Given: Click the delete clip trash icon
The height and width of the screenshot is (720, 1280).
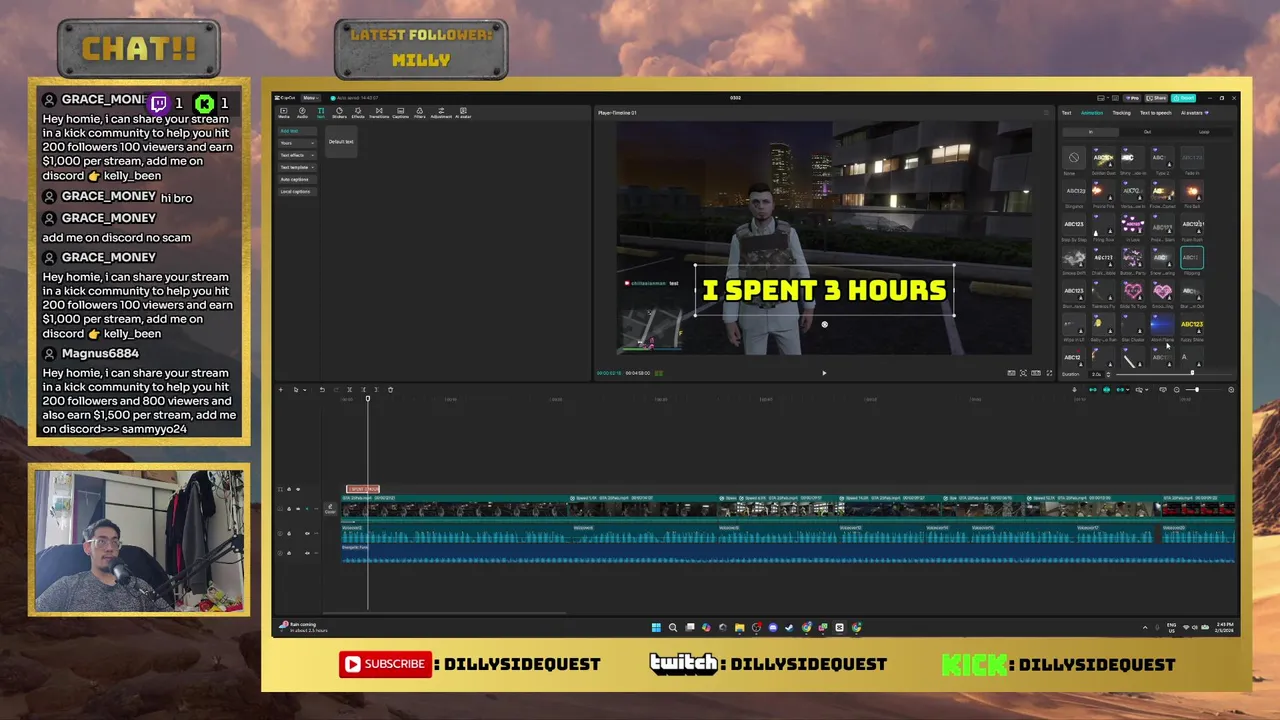Looking at the screenshot, I should coord(390,390).
